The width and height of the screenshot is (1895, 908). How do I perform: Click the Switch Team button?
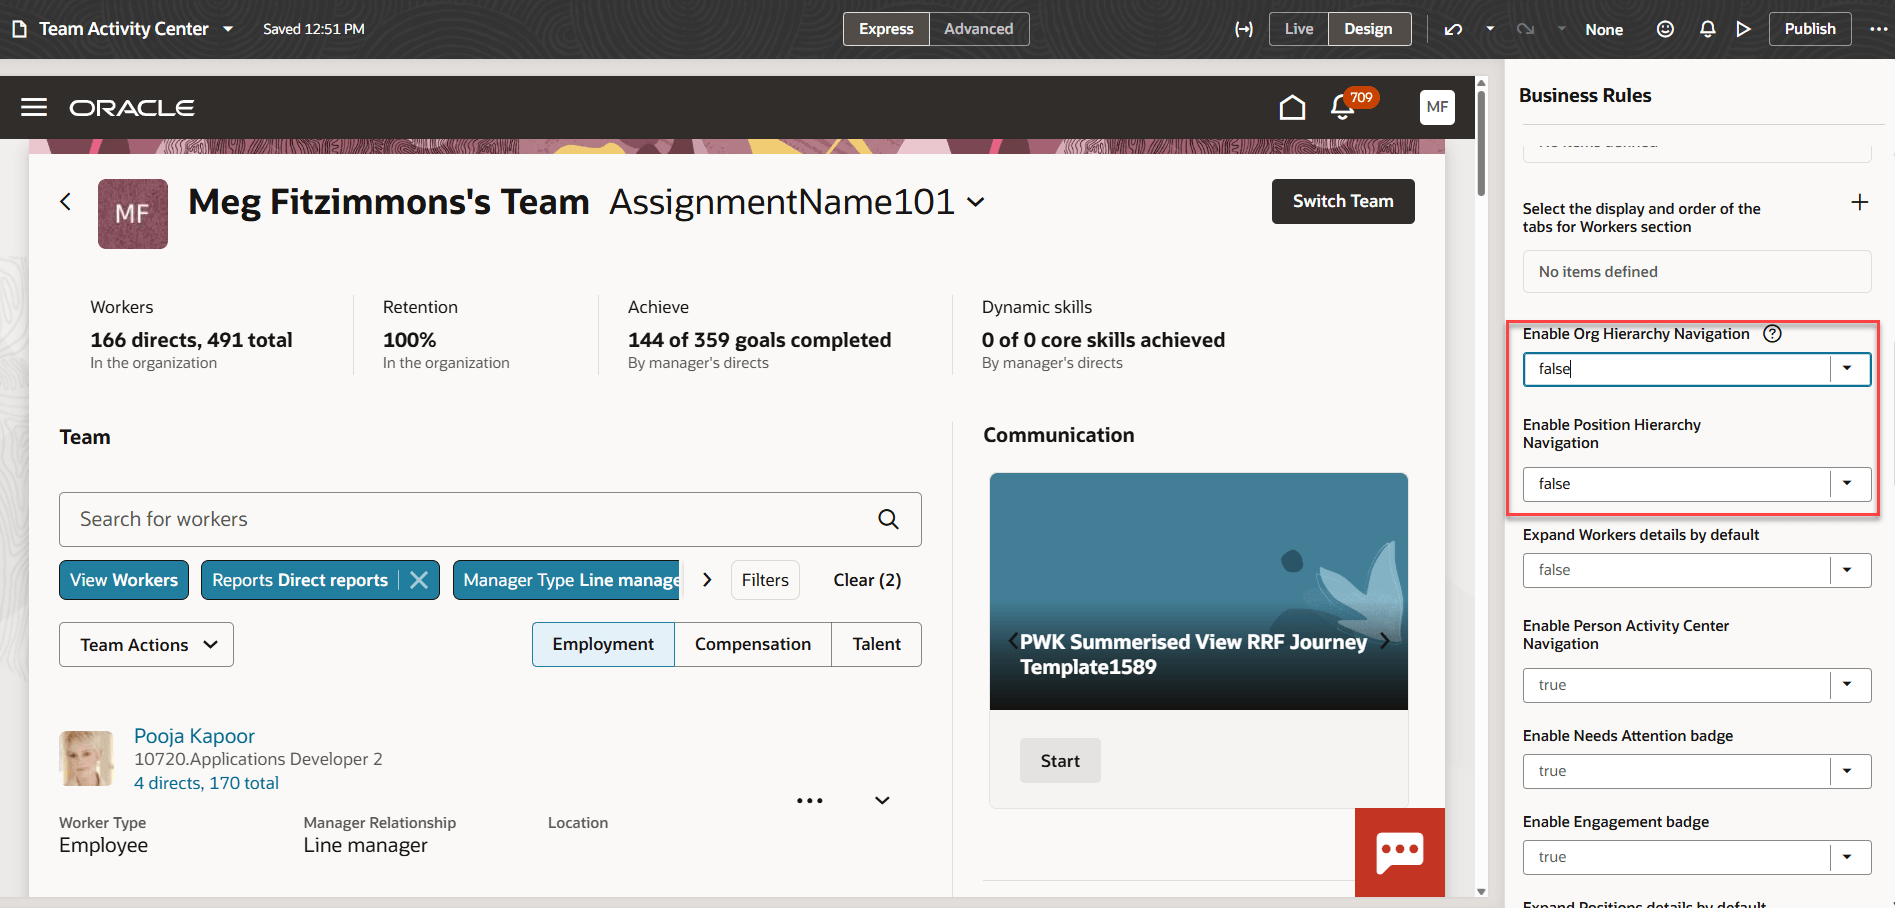[1343, 201]
